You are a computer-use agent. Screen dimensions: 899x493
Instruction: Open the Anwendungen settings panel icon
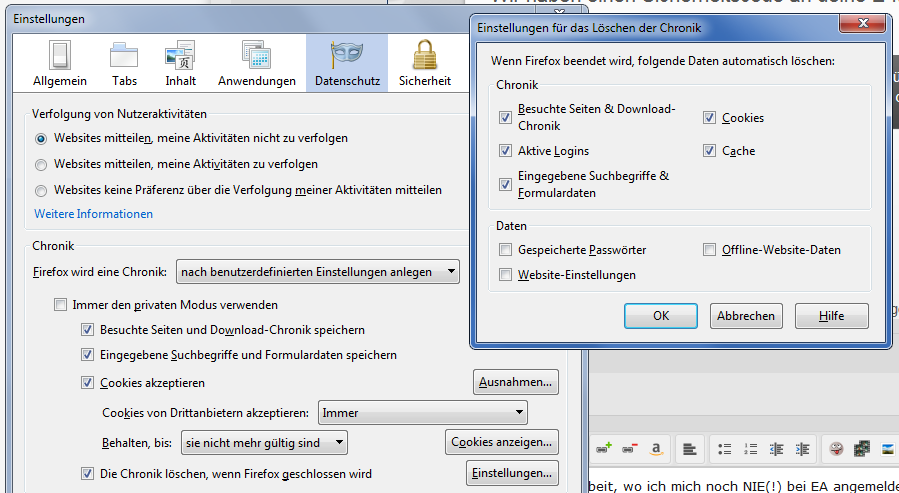click(x=256, y=55)
